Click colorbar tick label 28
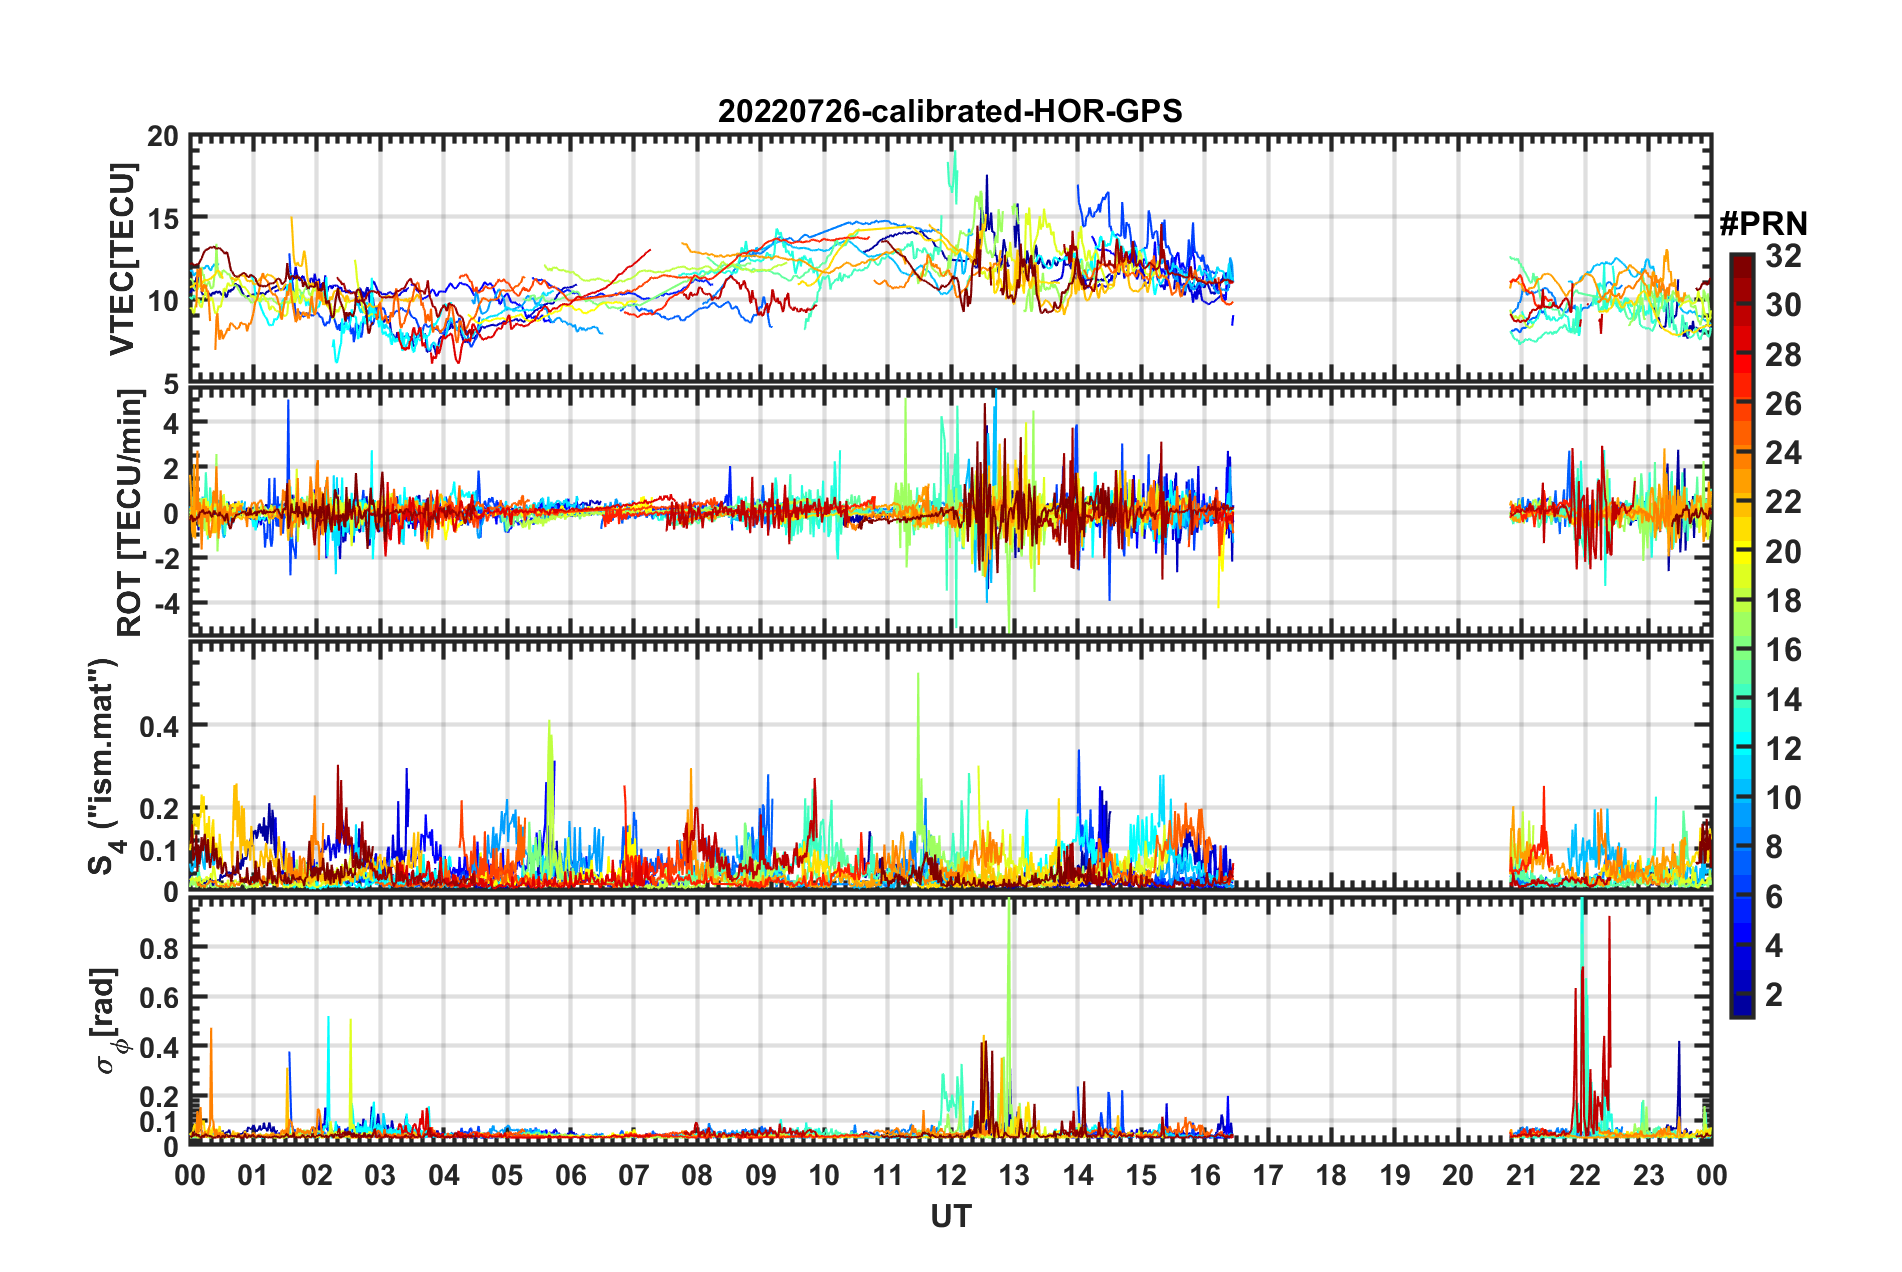1902x1272 pixels. click(1783, 354)
